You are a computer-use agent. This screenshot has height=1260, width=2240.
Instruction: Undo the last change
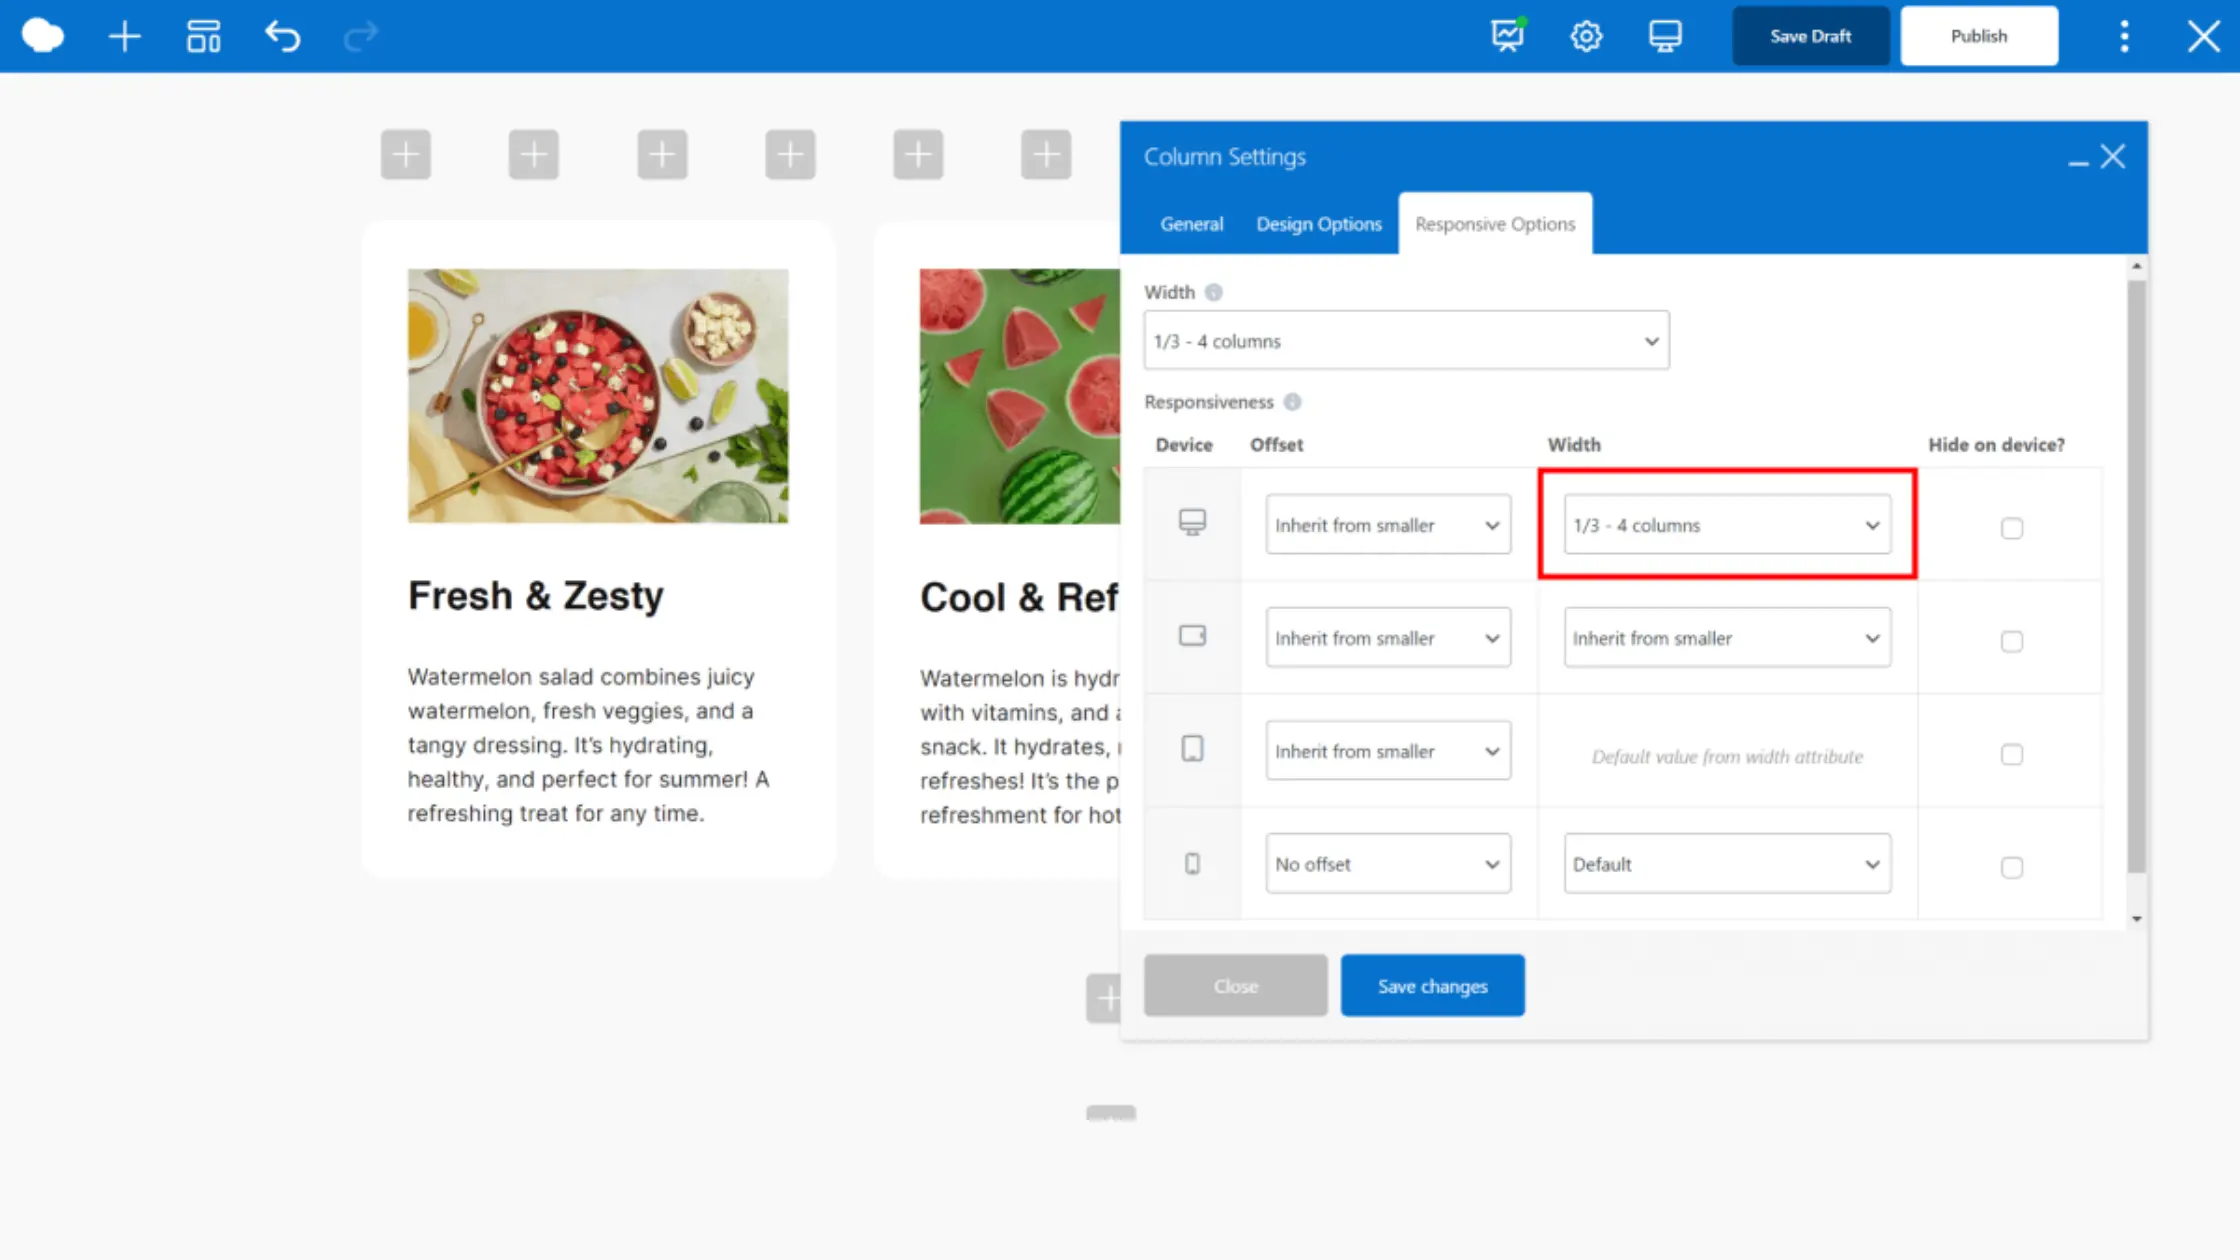coord(282,36)
